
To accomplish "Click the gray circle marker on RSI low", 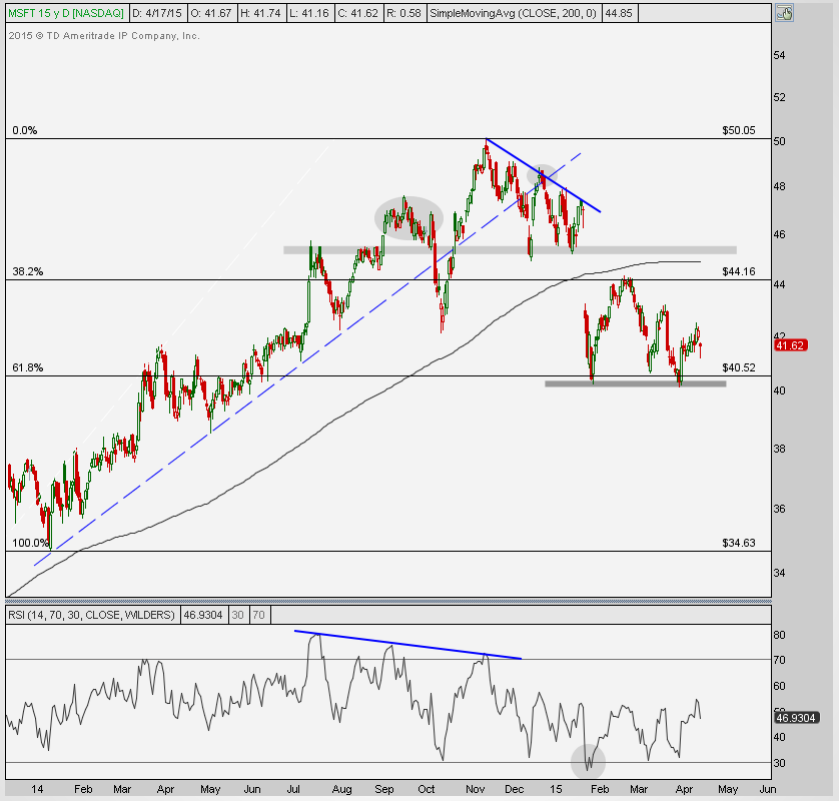I will pyautogui.click(x=588, y=761).
